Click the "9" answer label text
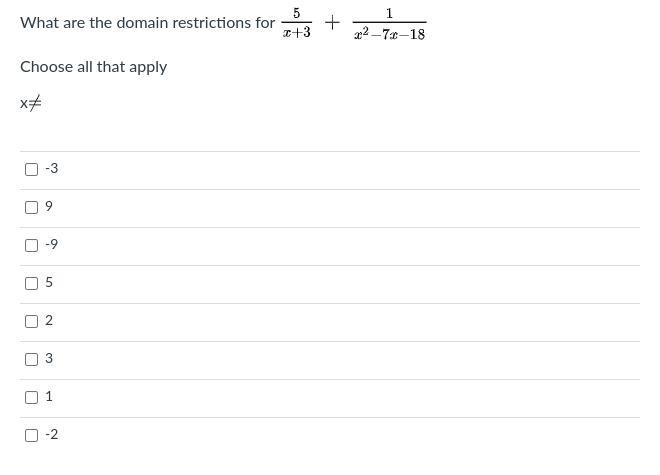This screenshot has height=475, width=660. [x=49, y=206]
